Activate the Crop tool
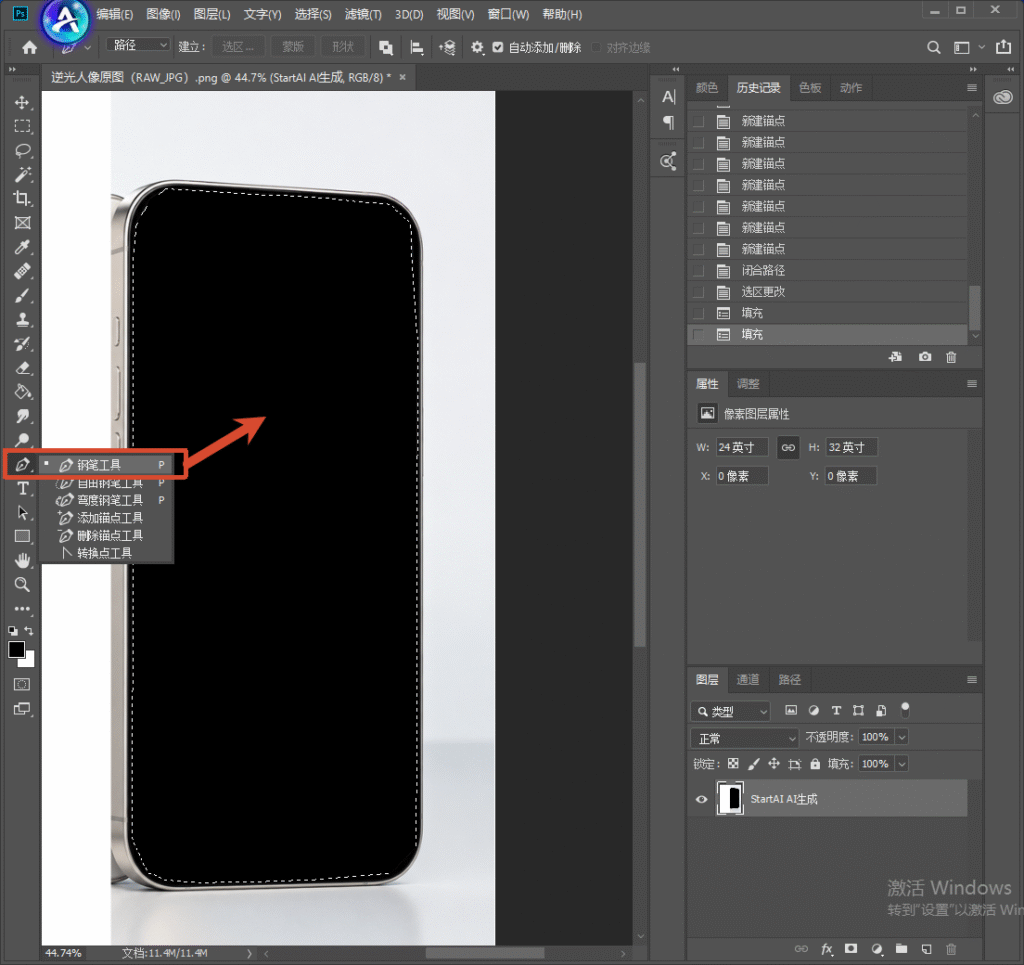This screenshot has width=1024, height=965. pyautogui.click(x=22, y=198)
